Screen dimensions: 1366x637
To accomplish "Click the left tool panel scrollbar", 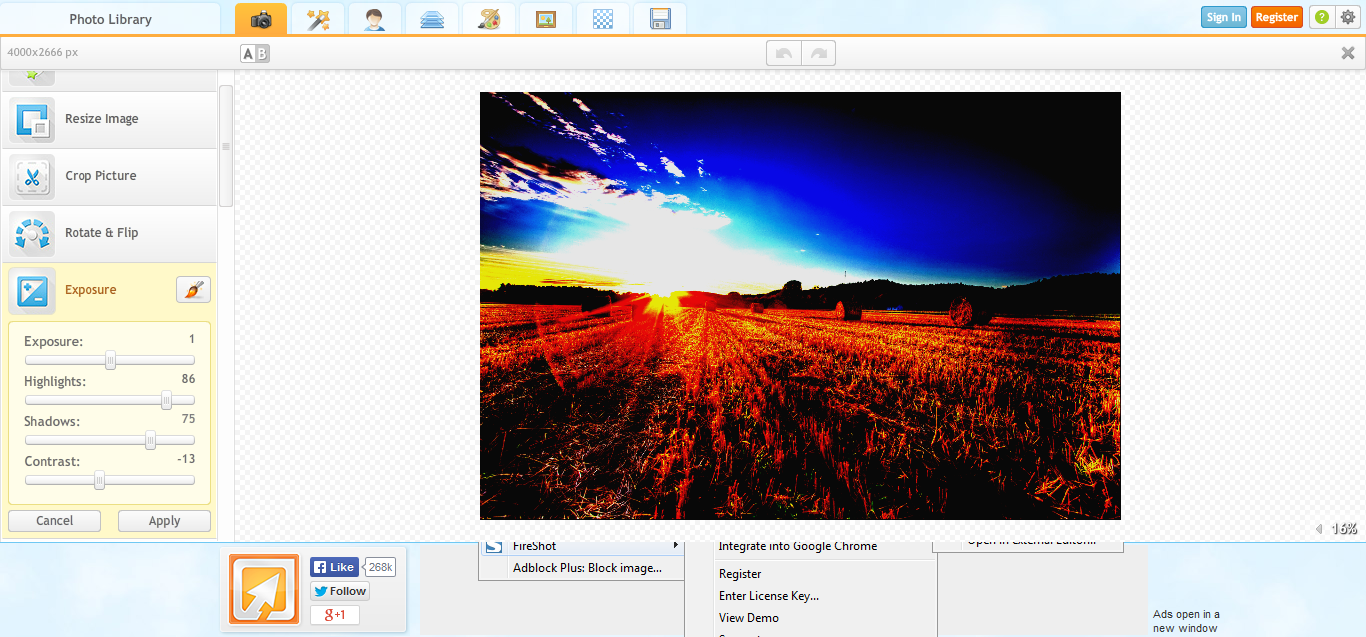I will 226,146.
